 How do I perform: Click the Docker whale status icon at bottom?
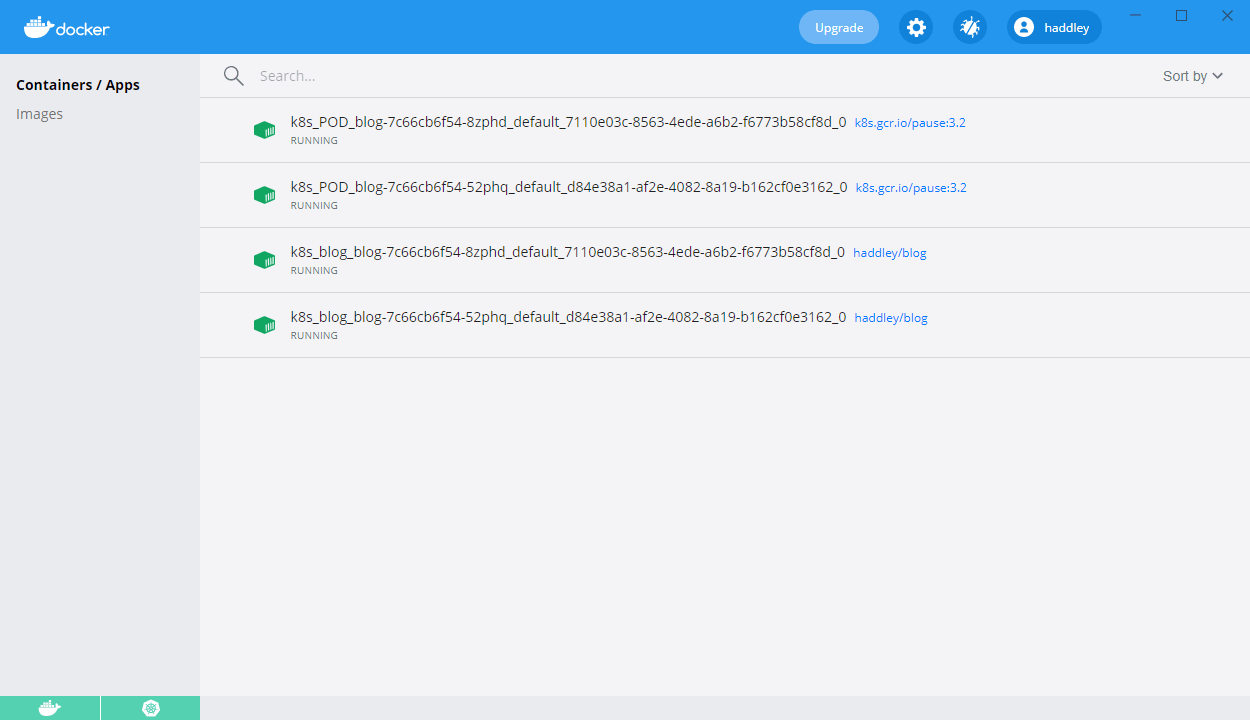coord(50,708)
